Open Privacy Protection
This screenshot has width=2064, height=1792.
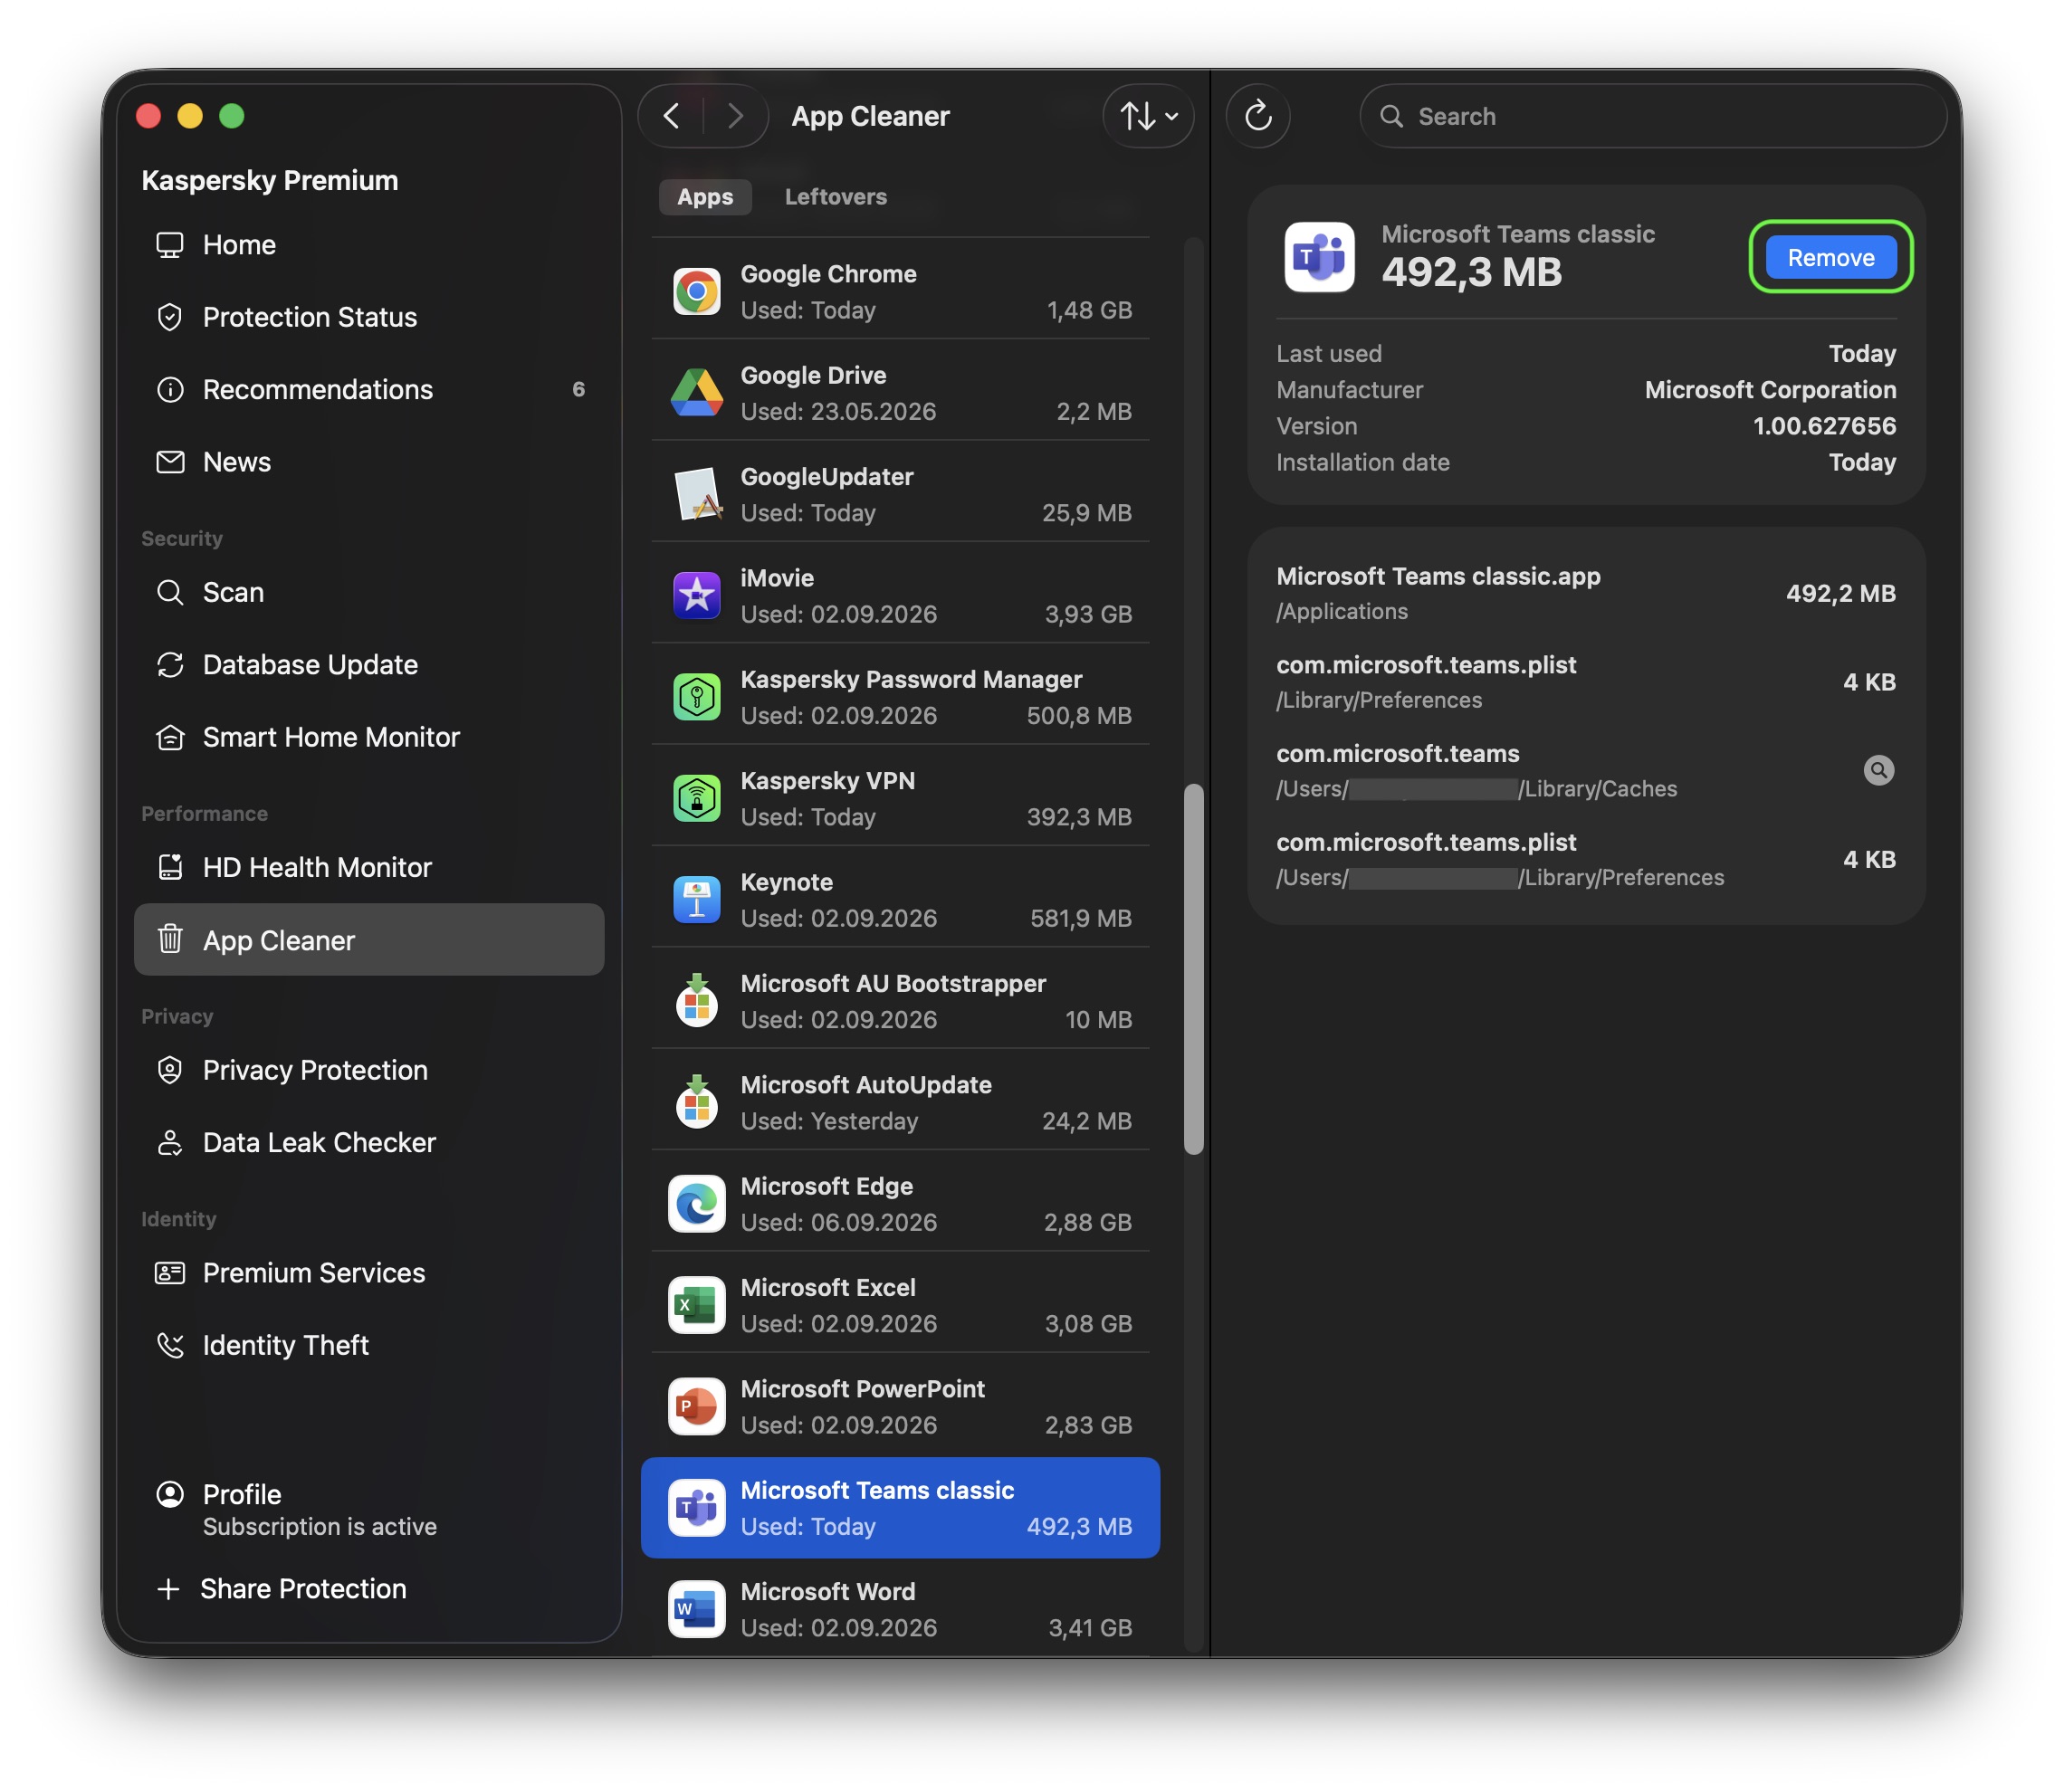click(x=368, y=1070)
